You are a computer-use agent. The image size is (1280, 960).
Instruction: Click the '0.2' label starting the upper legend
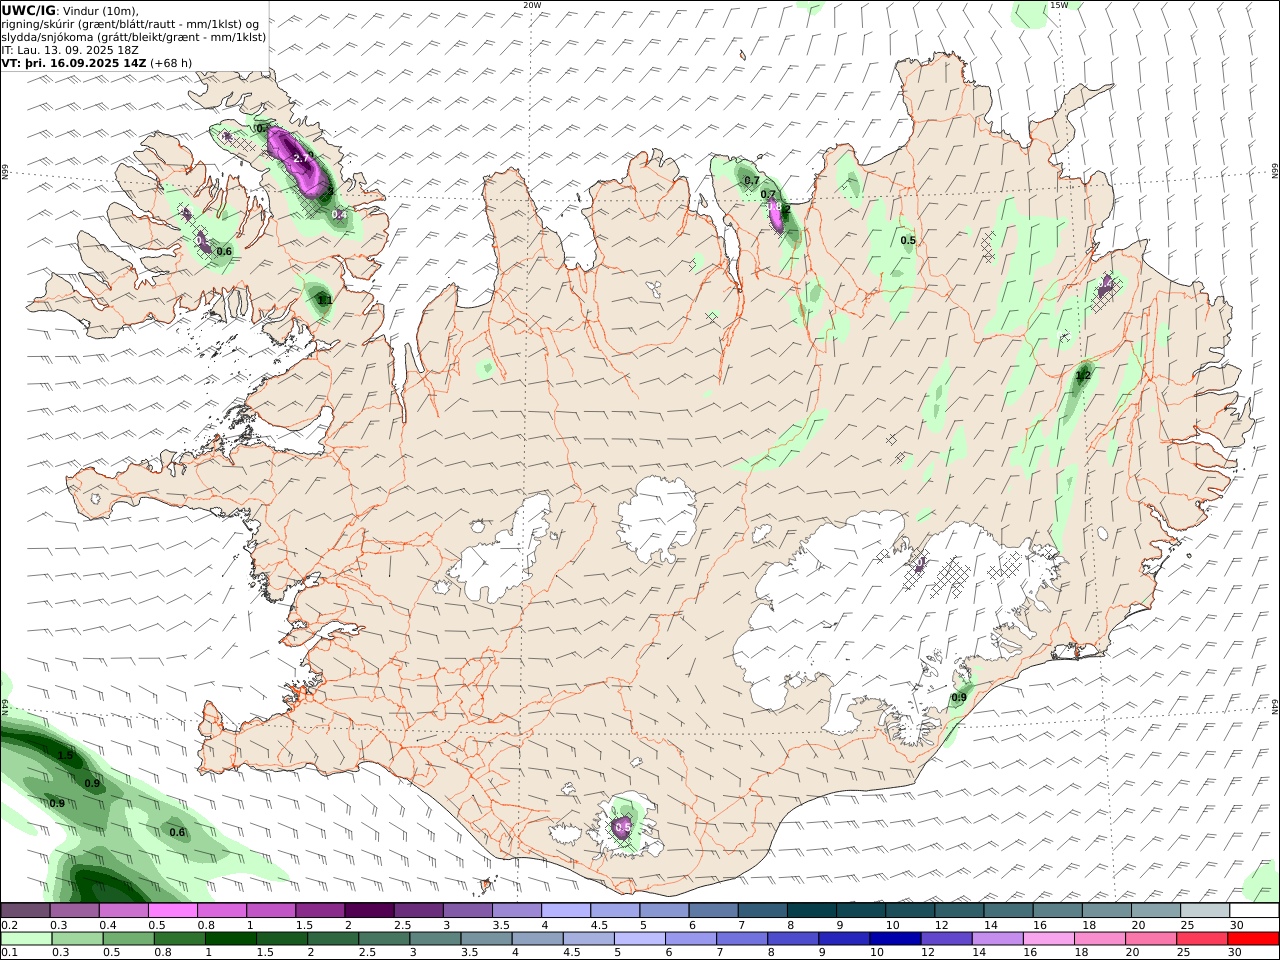coord(9,925)
